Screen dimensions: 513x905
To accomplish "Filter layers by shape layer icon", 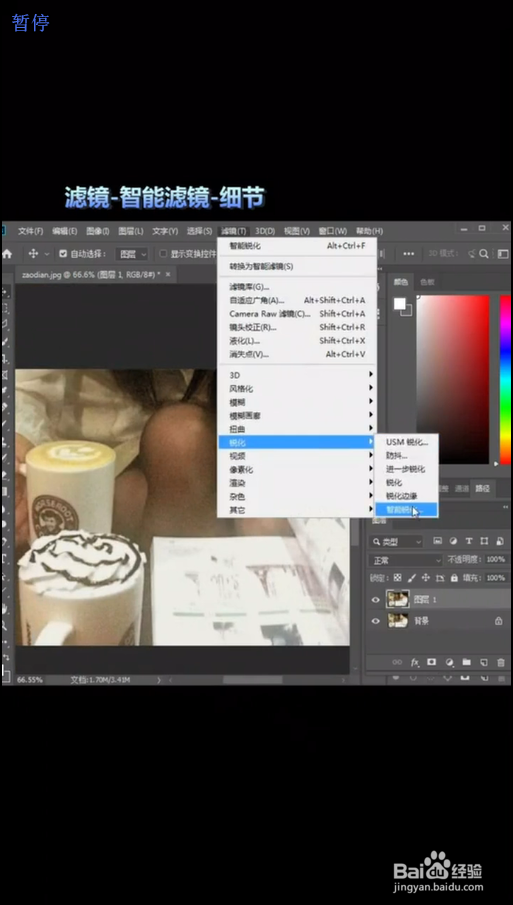I will tap(484, 541).
